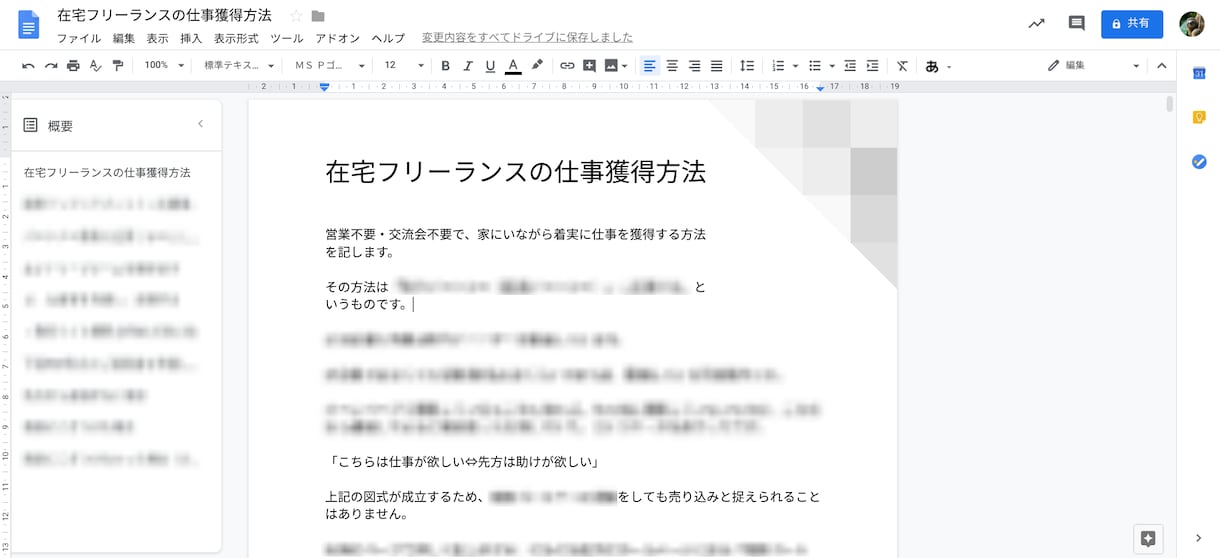Screen dimensions: 1220x558
Task: Change text color with A icon
Action: pyautogui.click(x=513, y=66)
